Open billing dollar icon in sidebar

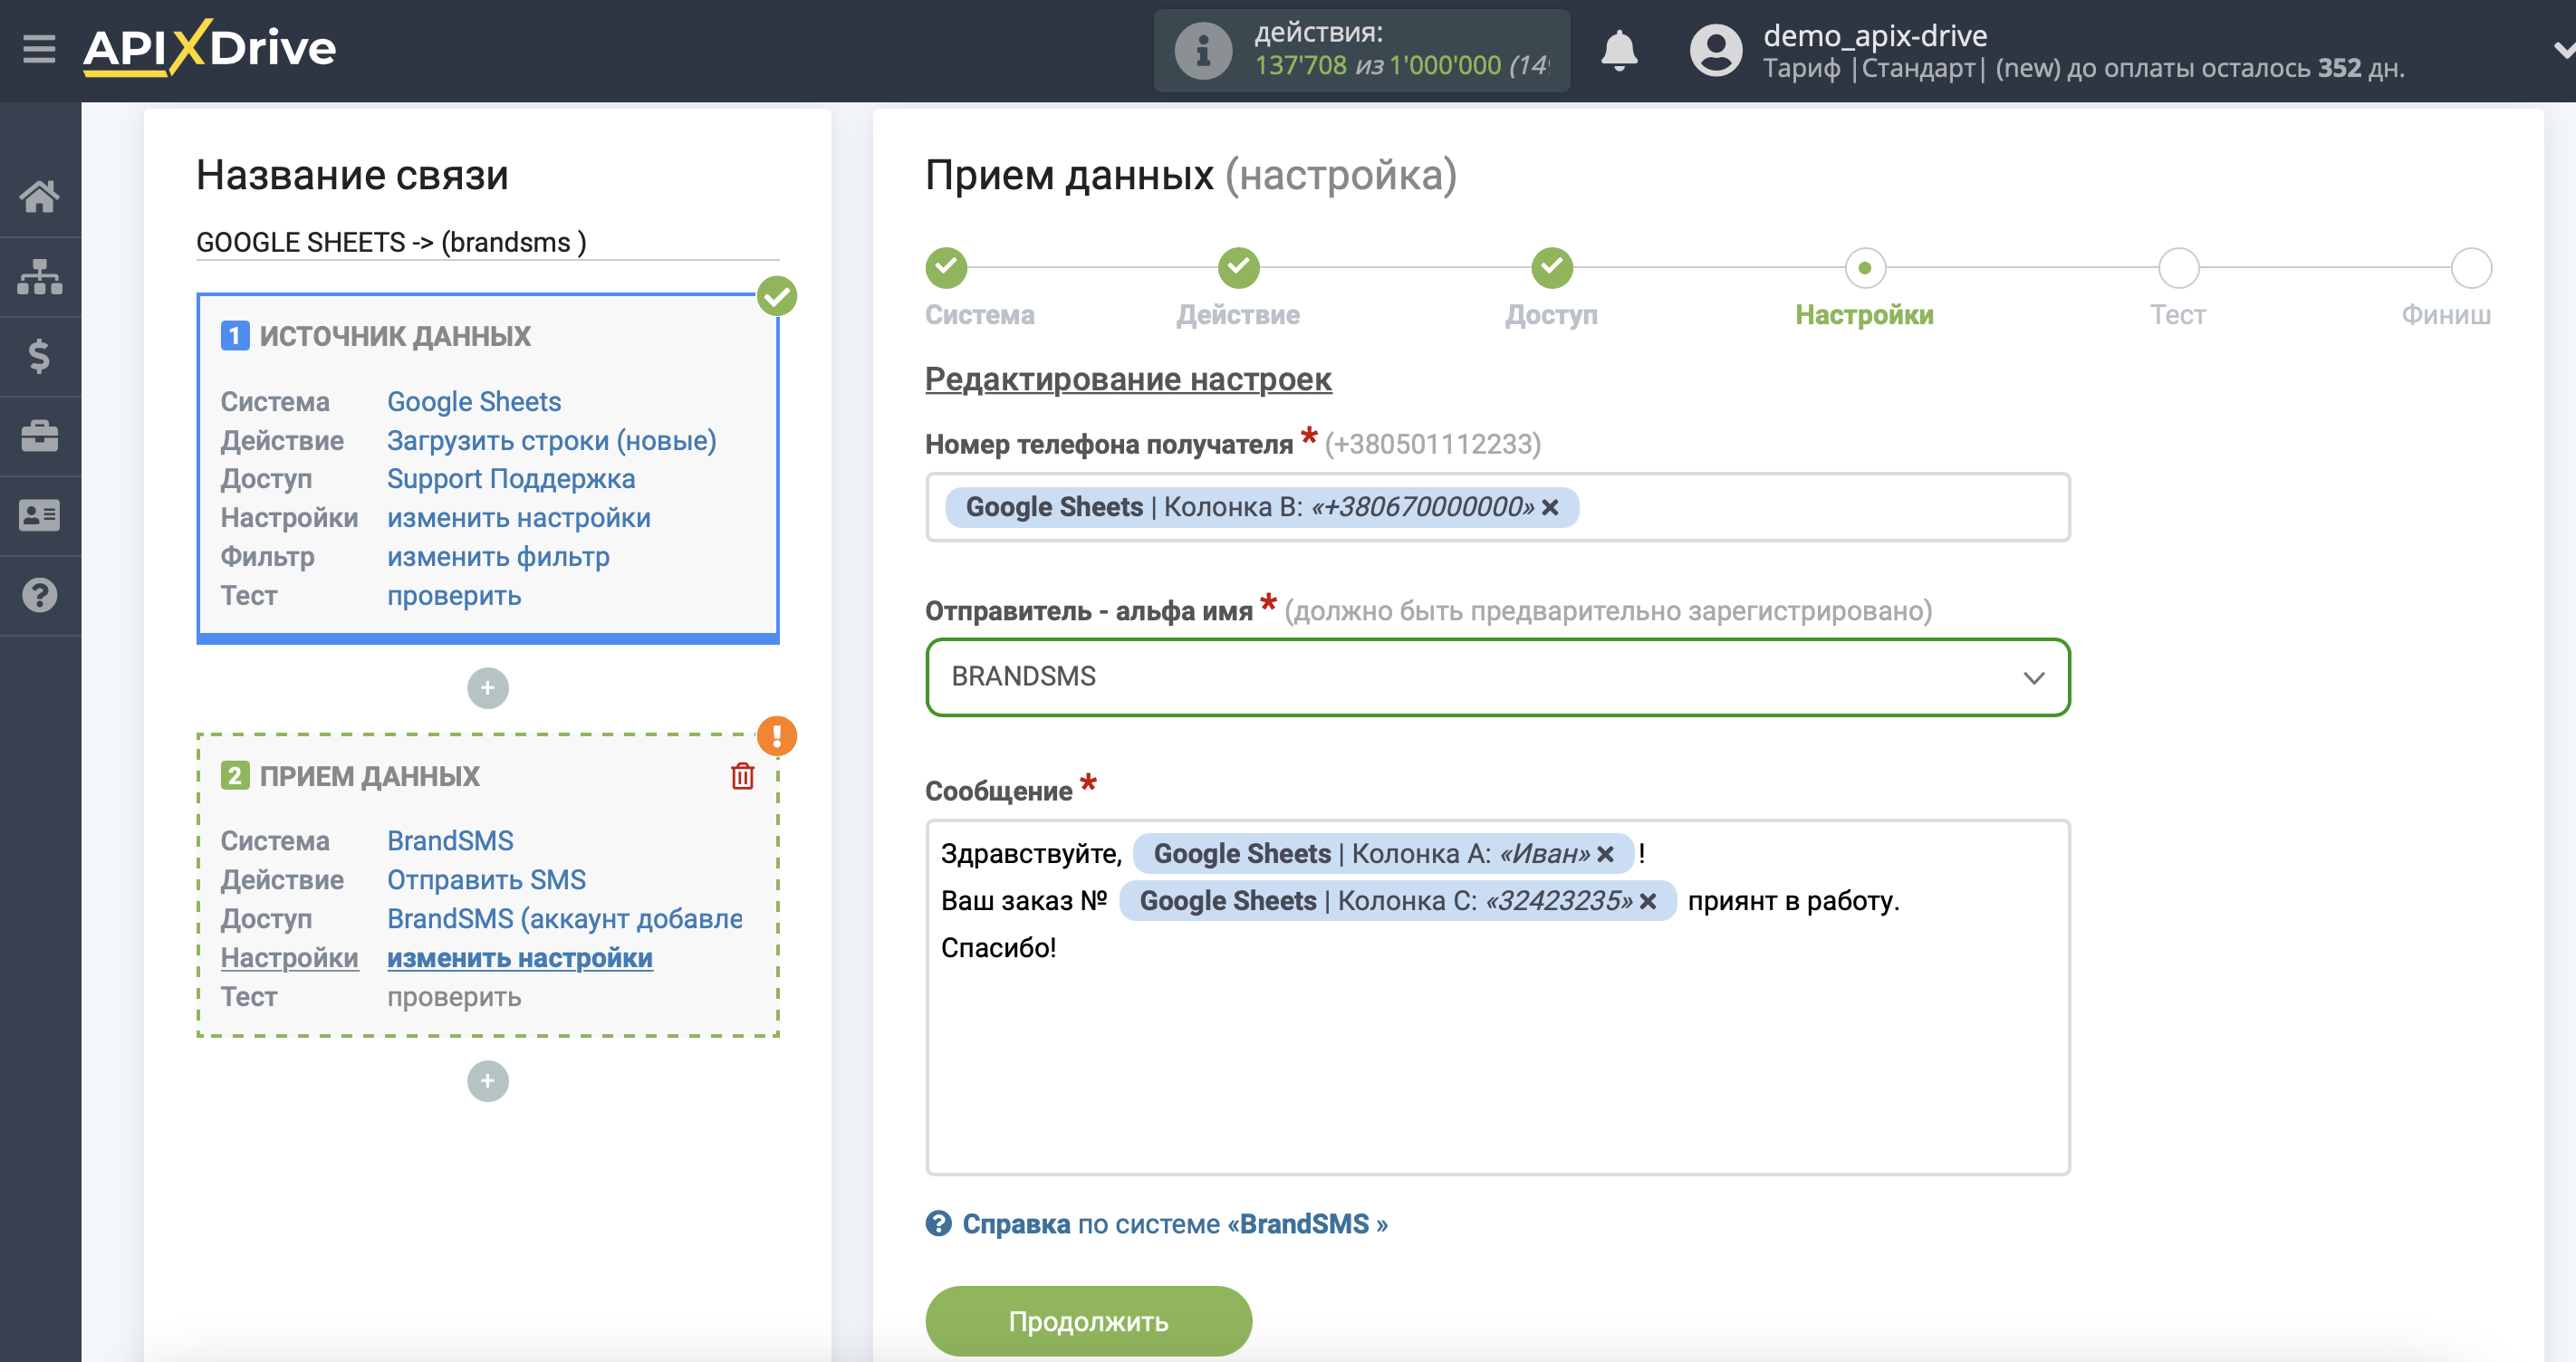pyautogui.click(x=40, y=356)
